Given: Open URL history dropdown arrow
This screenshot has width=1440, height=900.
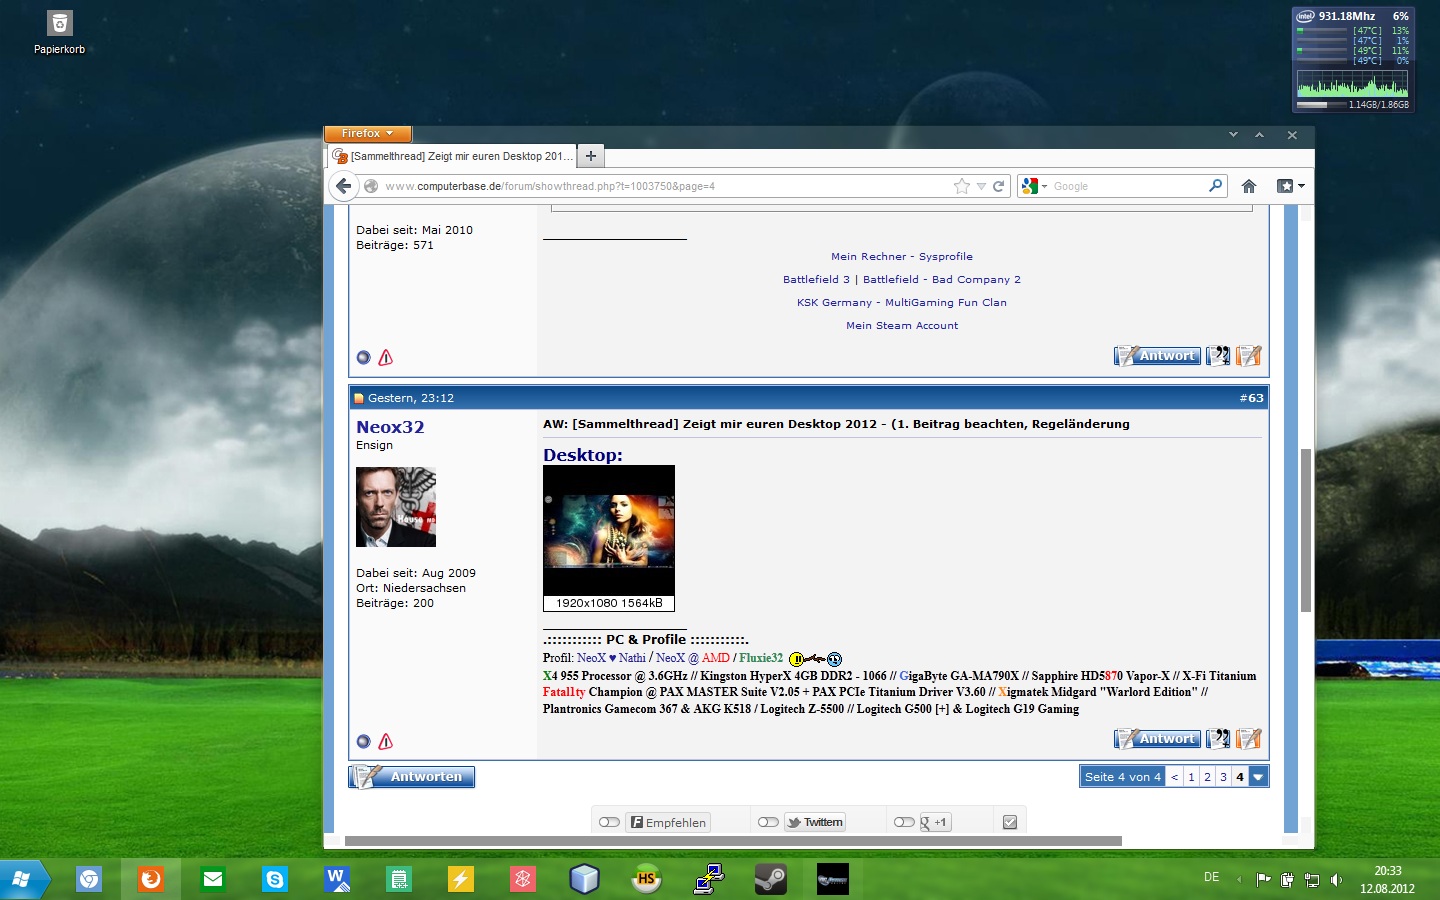Looking at the screenshot, I should [981, 186].
